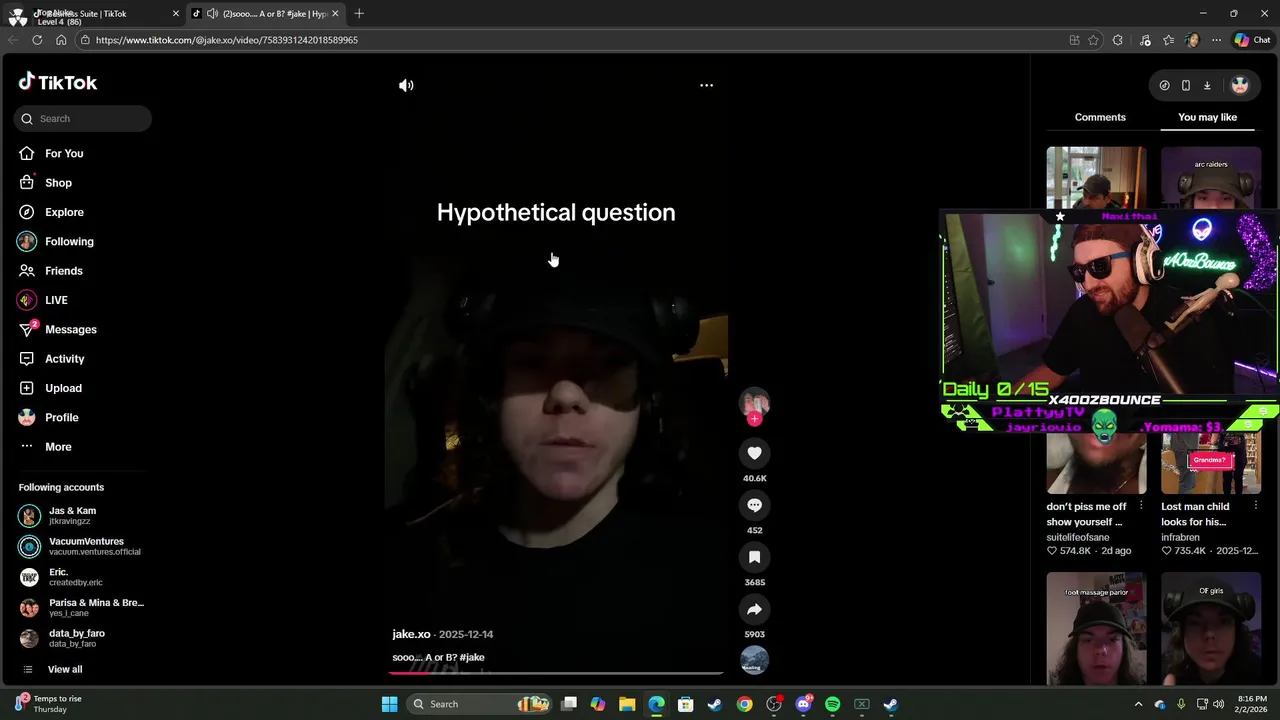The width and height of the screenshot is (1280, 720).
Task: Open the Windows Start menu
Action: (x=389, y=704)
